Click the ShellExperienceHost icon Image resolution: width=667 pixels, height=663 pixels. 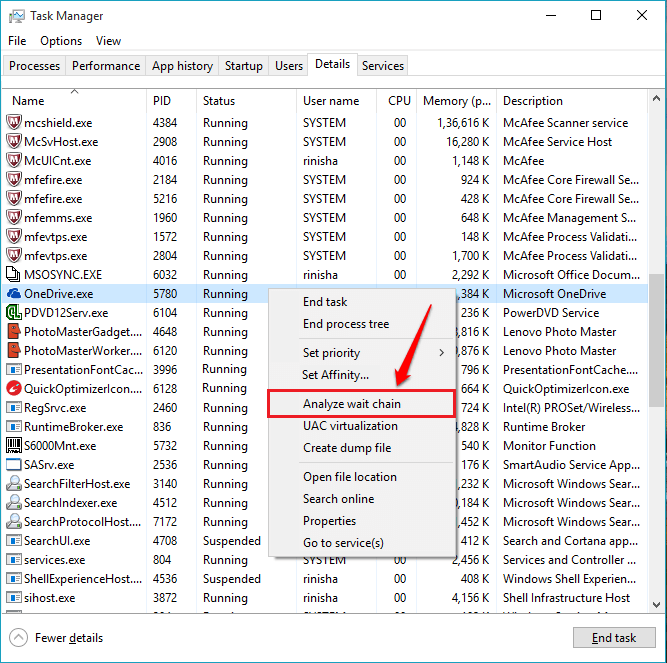click(14, 578)
